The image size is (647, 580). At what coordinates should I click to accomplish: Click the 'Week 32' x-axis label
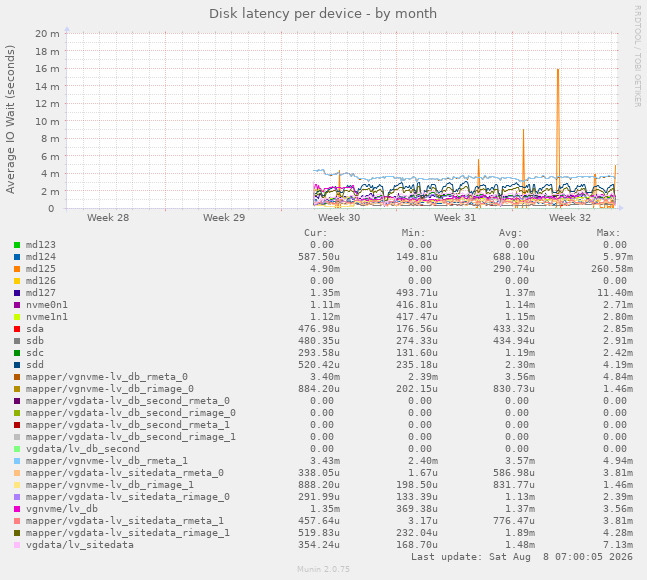(x=570, y=217)
